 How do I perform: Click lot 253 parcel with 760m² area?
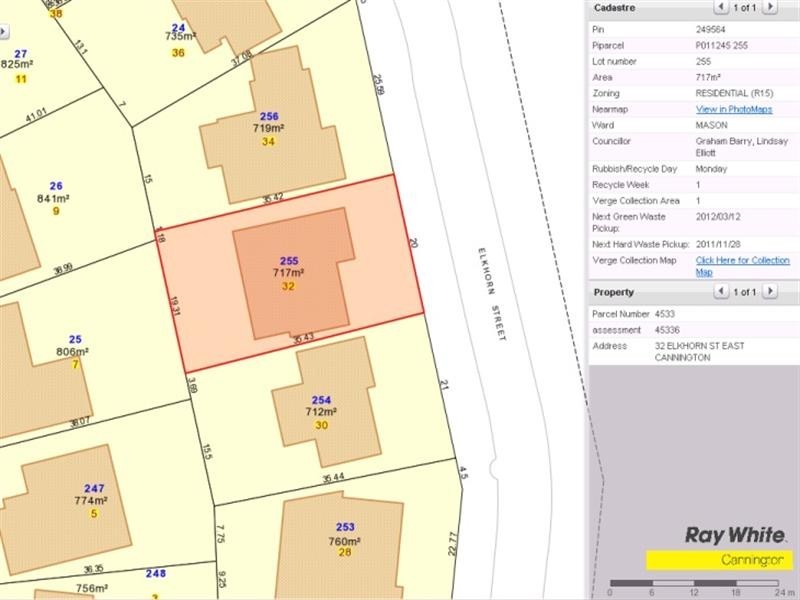tap(344, 540)
